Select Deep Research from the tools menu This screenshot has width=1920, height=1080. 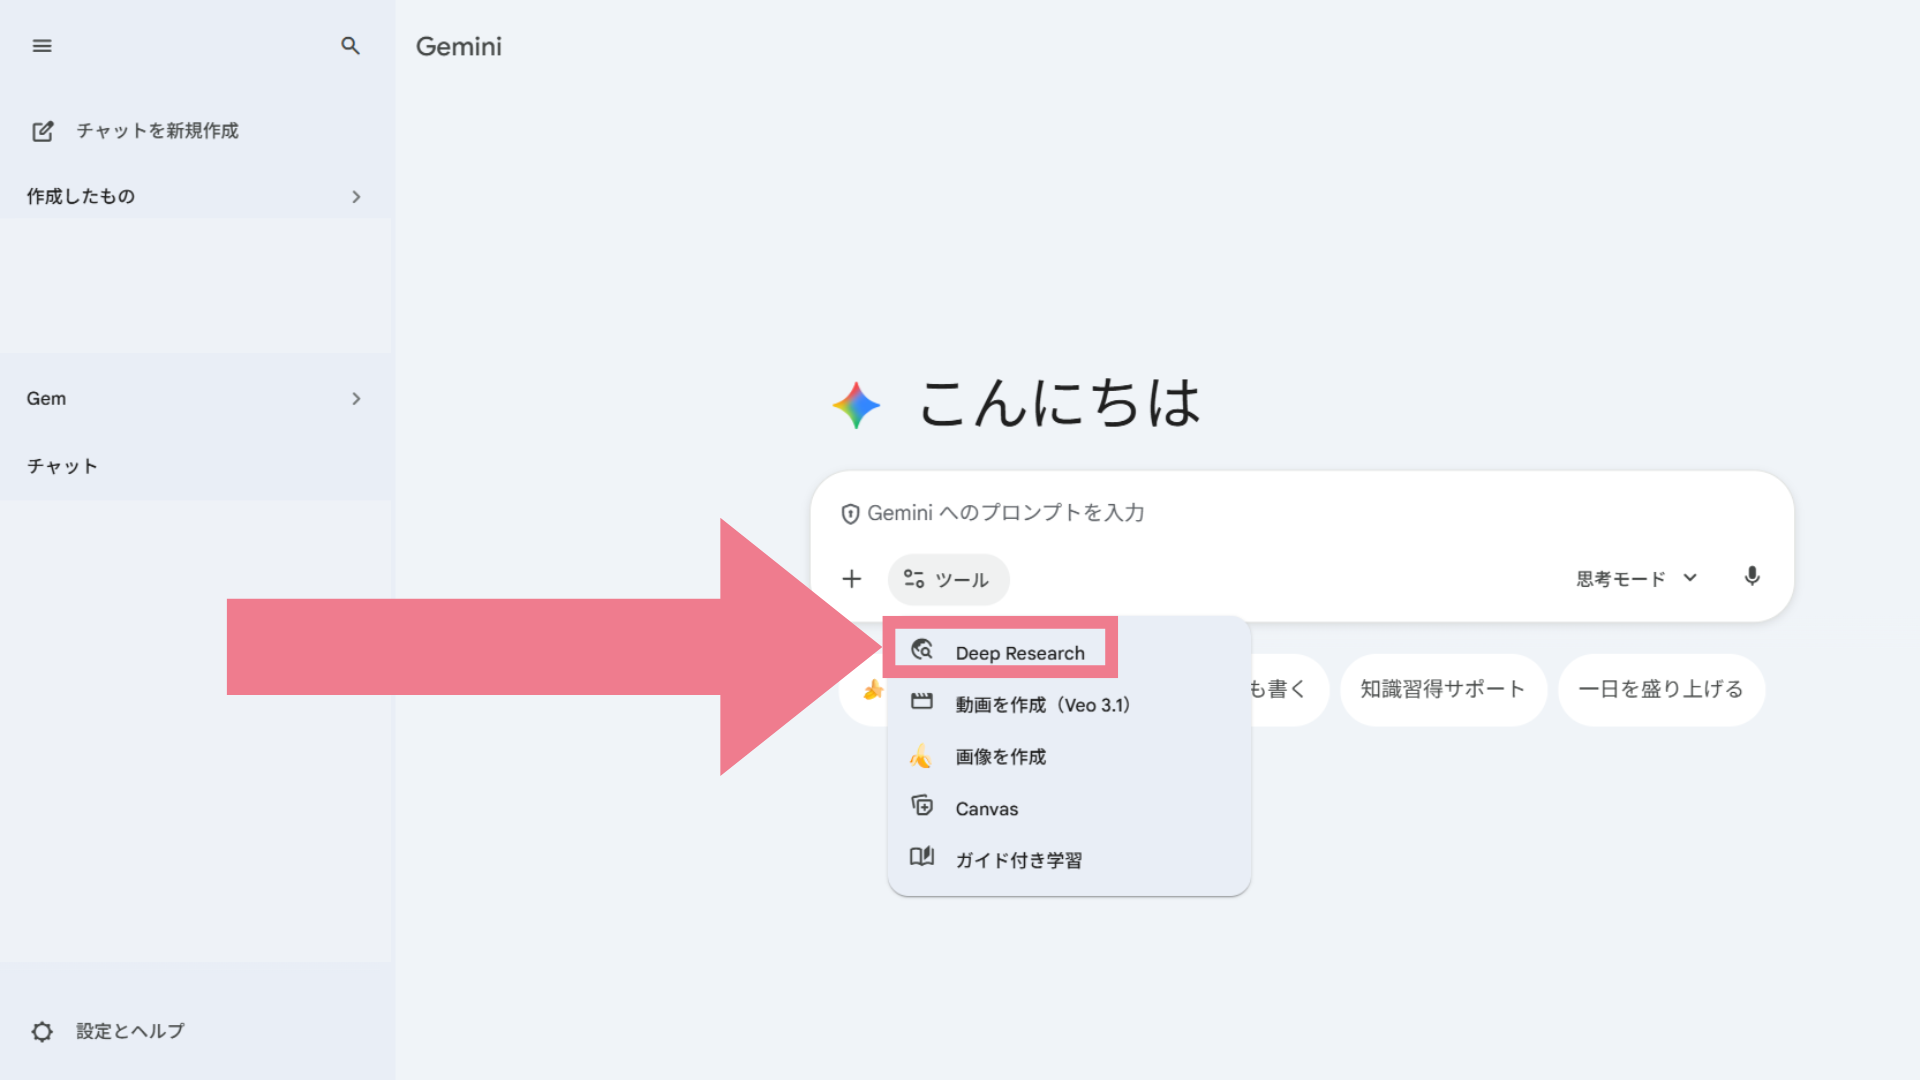[x=1018, y=653]
